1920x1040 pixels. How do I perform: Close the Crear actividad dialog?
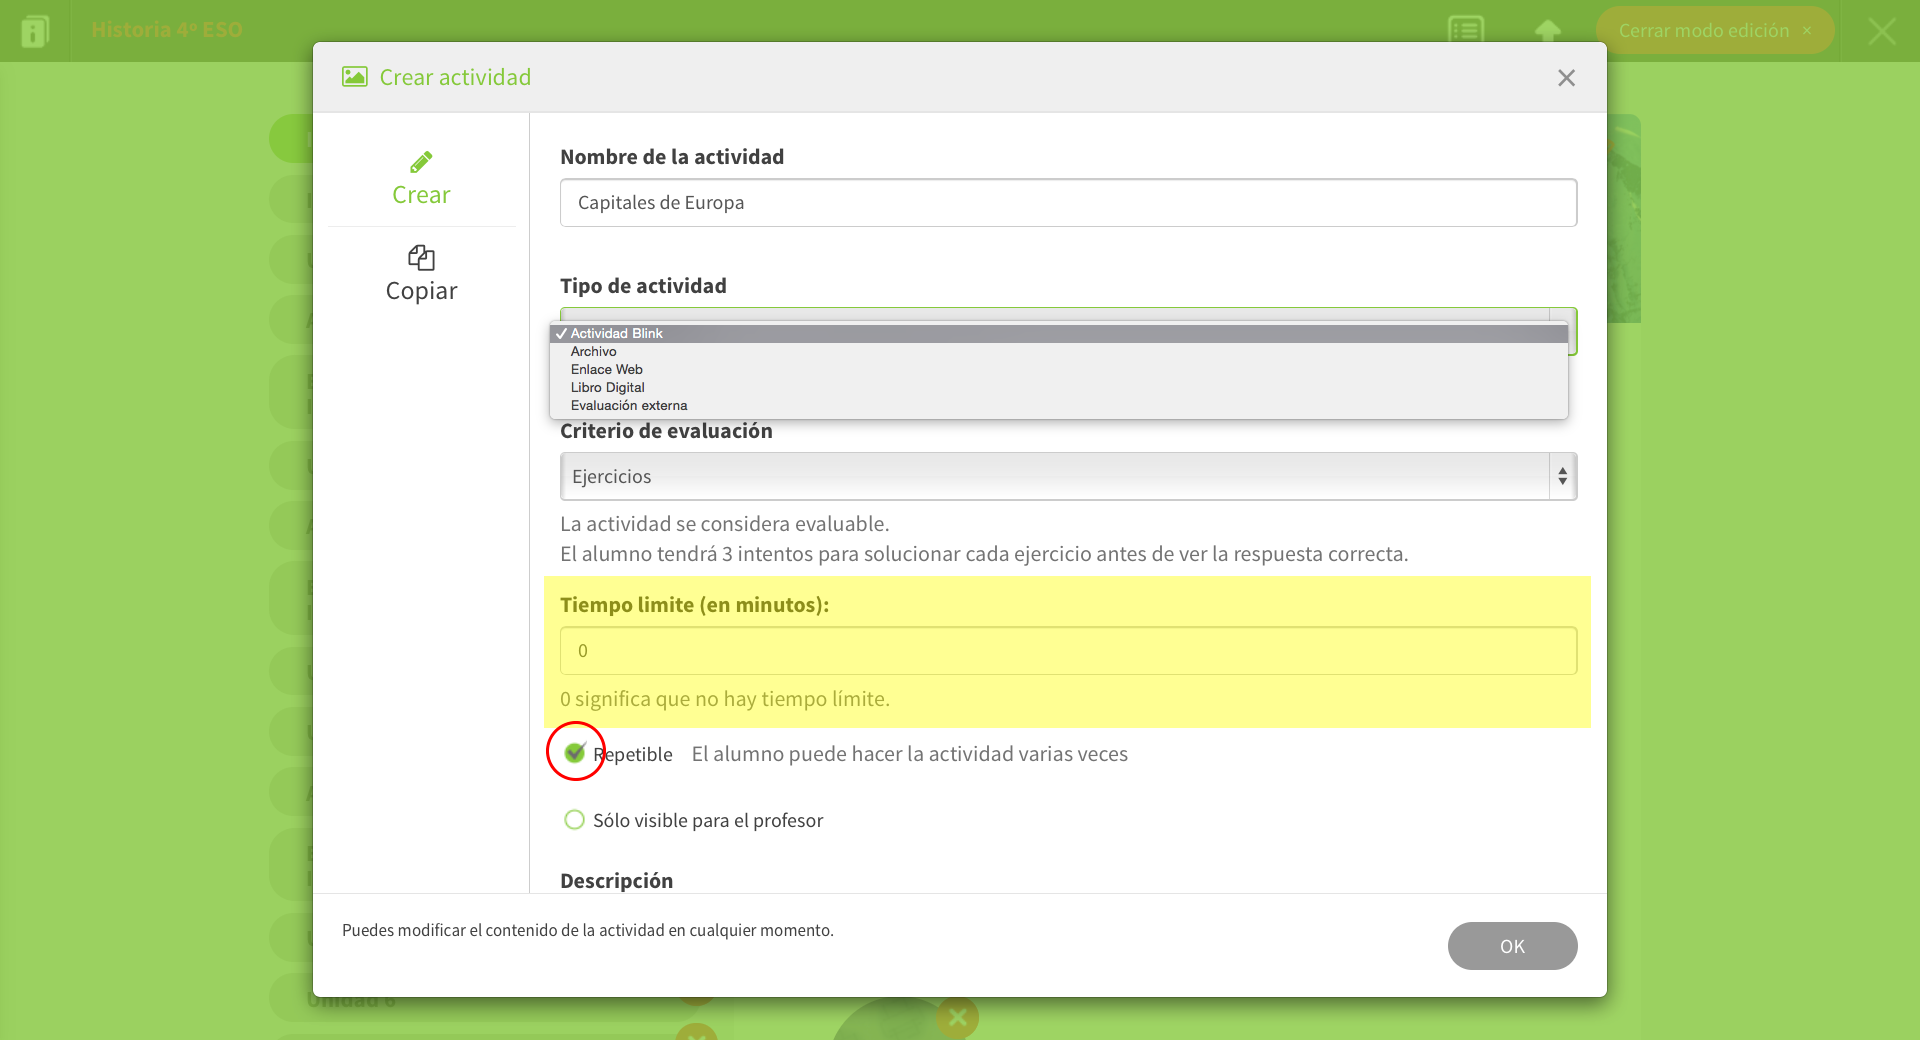click(1566, 78)
